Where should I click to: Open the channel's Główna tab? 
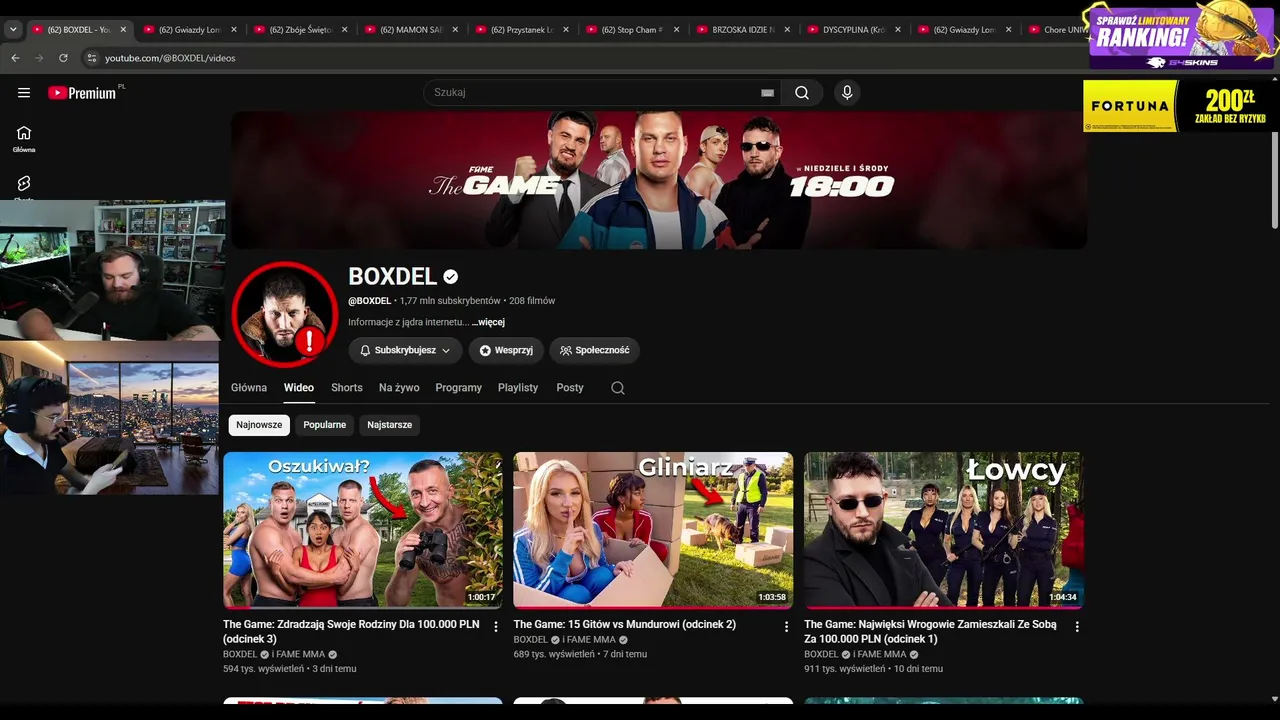[249, 388]
